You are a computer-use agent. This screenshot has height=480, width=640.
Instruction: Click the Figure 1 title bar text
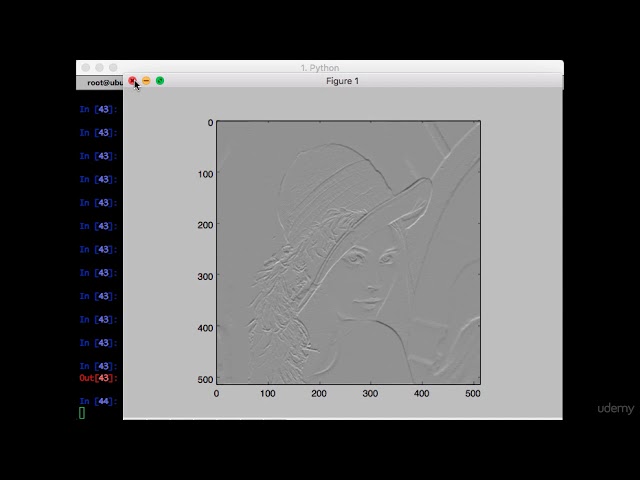[x=342, y=81]
